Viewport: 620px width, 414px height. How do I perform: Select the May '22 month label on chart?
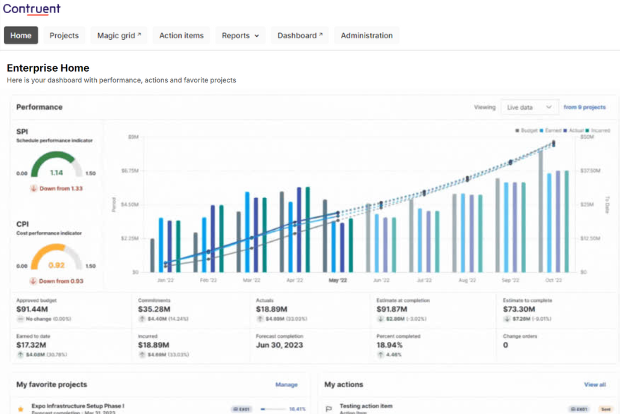[338, 280]
